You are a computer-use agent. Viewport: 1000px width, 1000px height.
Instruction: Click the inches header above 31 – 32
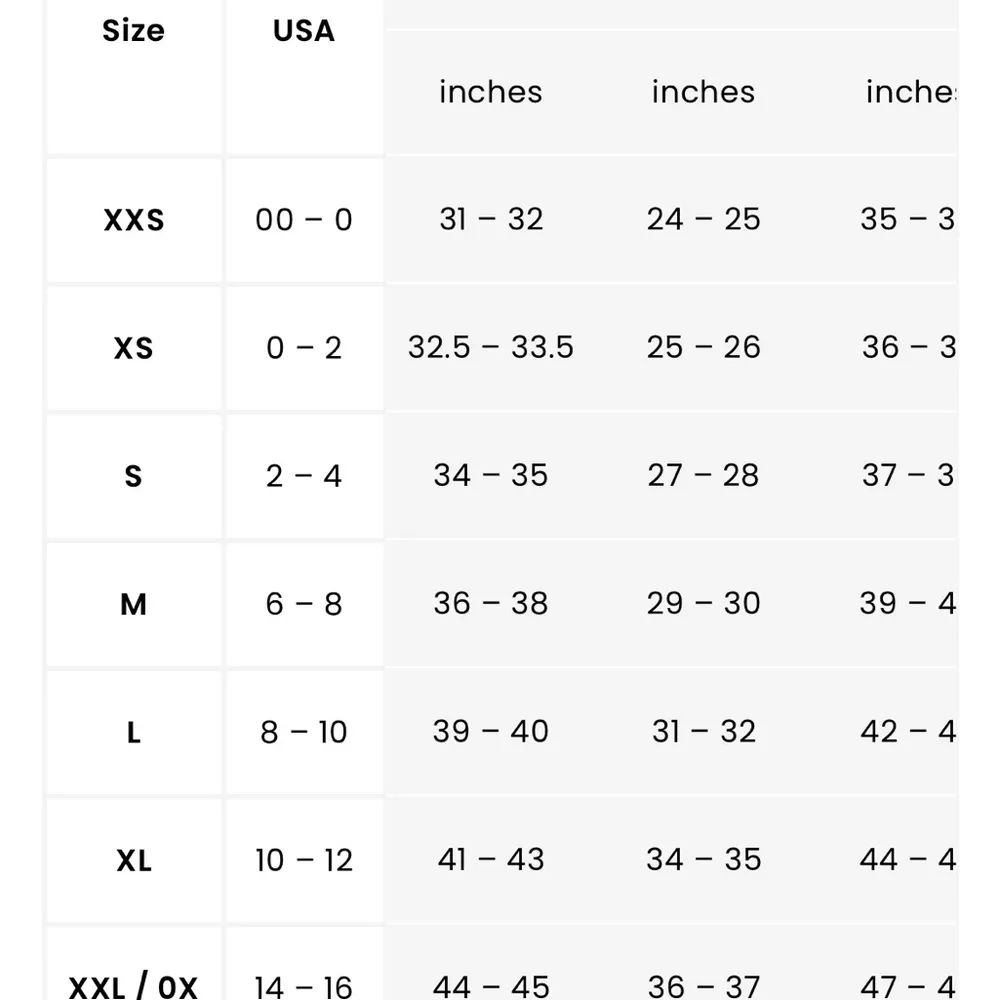click(491, 92)
